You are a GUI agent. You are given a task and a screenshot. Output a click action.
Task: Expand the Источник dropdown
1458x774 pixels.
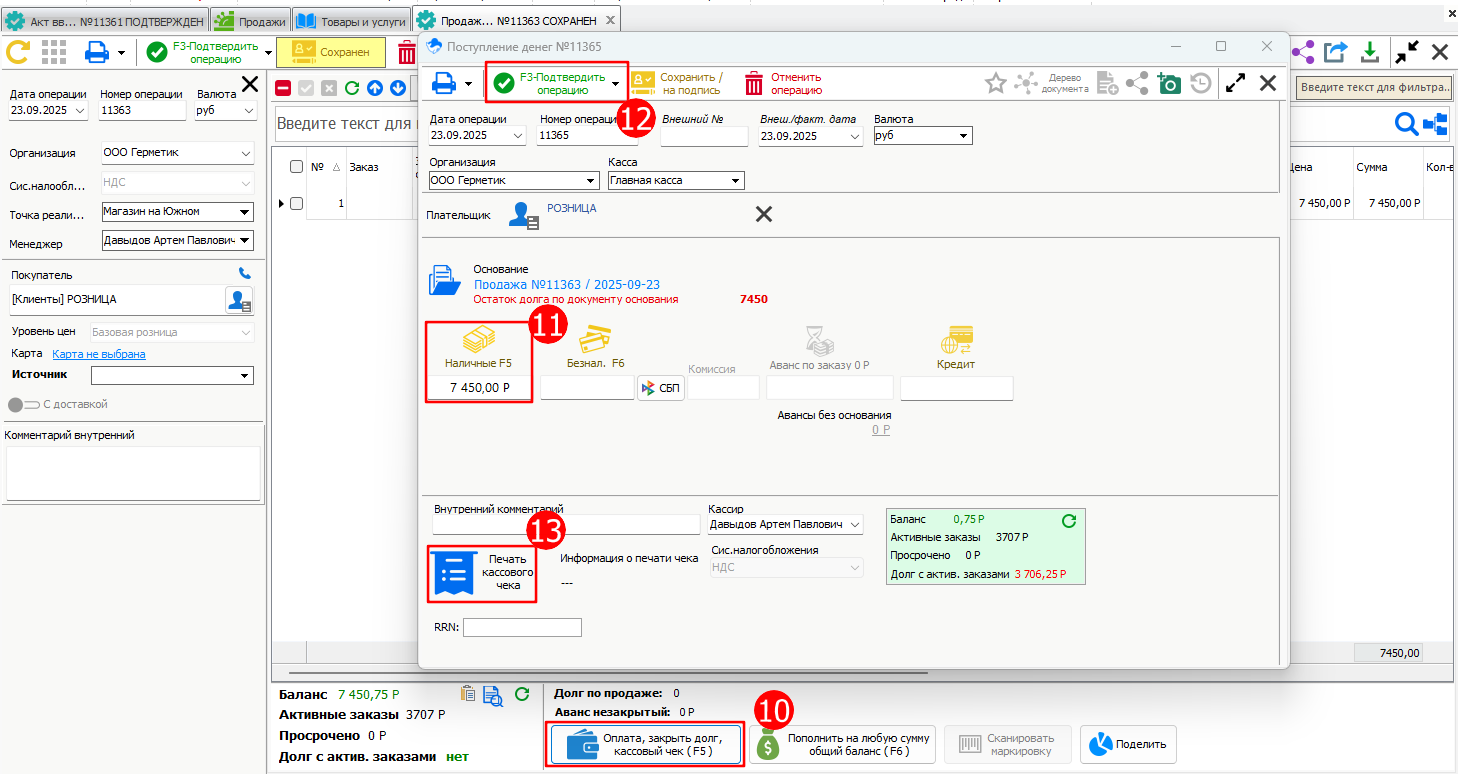coord(244,375)
